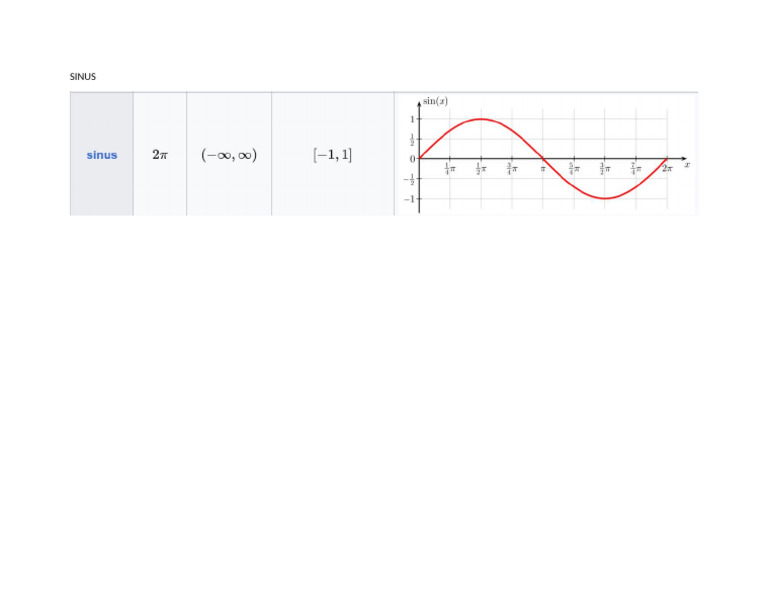The height and width of the screenshot is (594, 768).
Task: Select the 2π period cell in table
Action: (x=160, y=155)
